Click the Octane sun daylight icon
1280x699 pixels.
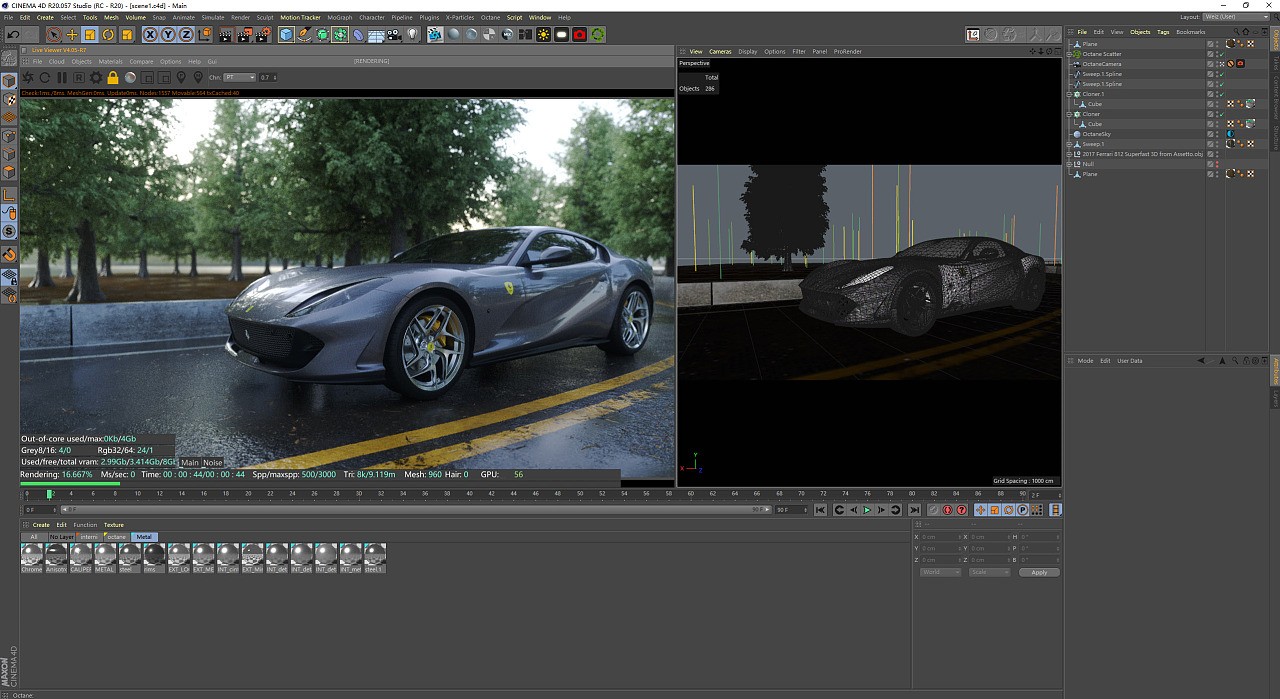click(544, 35)
